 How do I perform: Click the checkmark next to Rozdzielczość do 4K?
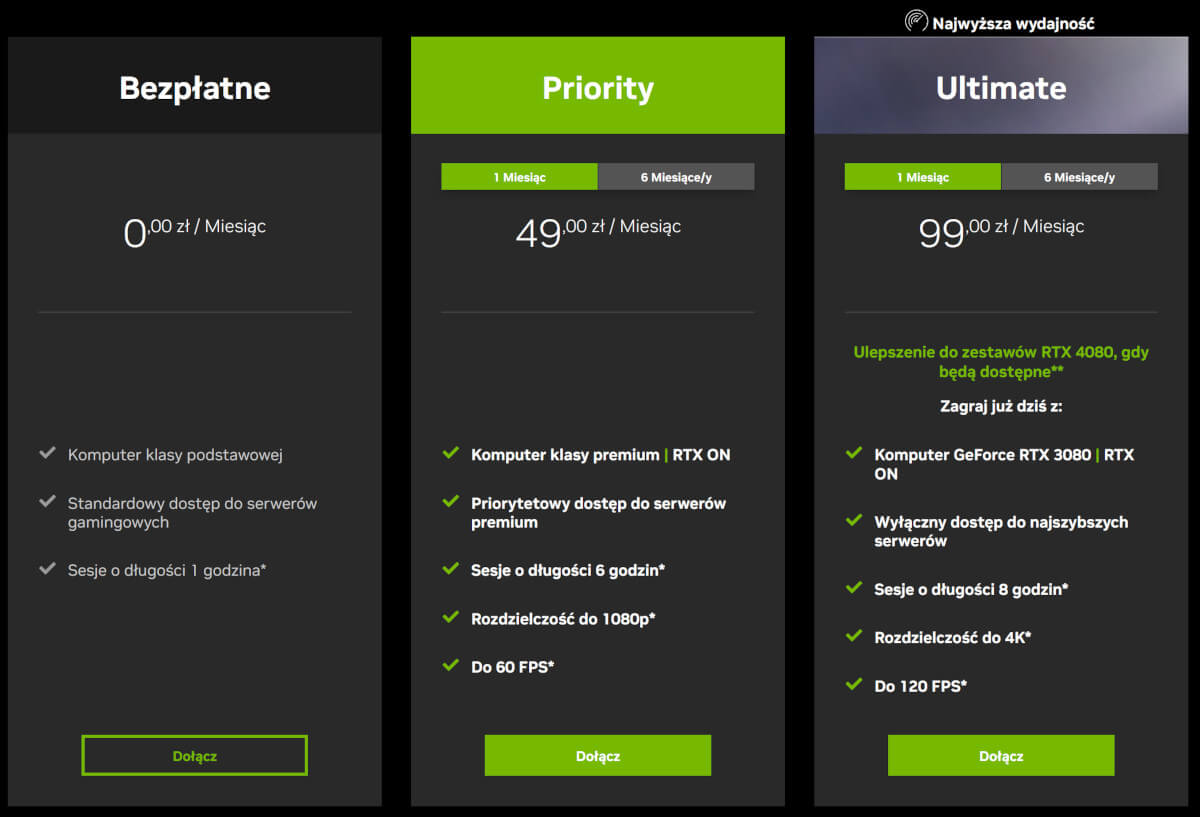click(x=853, y=637)
